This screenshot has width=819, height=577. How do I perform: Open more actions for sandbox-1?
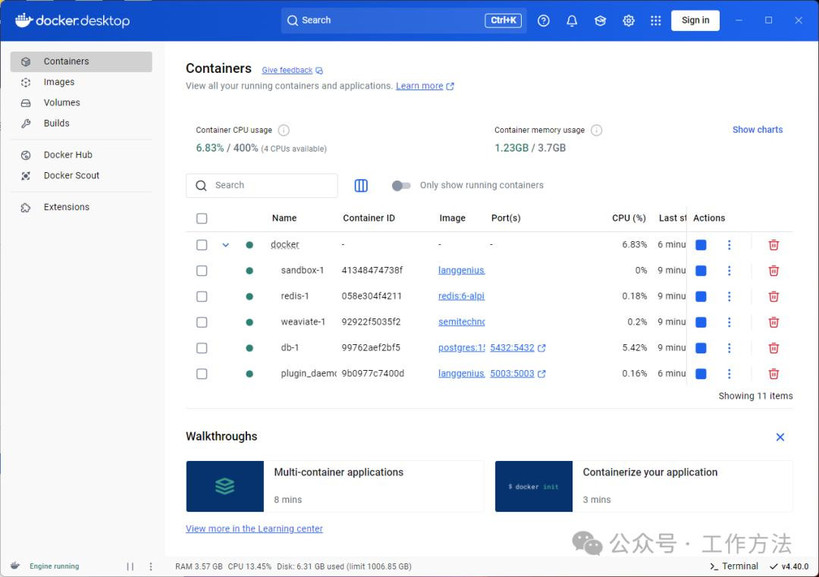point(729,270)
